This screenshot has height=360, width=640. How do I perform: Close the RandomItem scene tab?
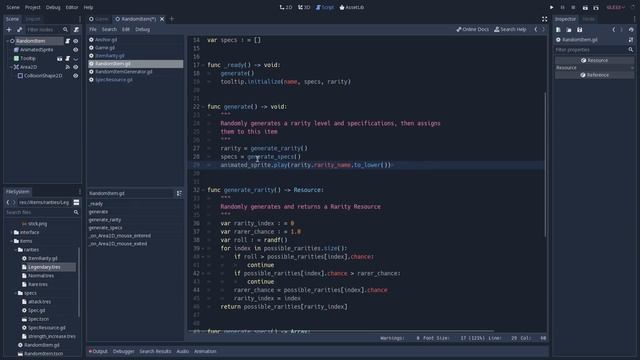tap(162, 19)
